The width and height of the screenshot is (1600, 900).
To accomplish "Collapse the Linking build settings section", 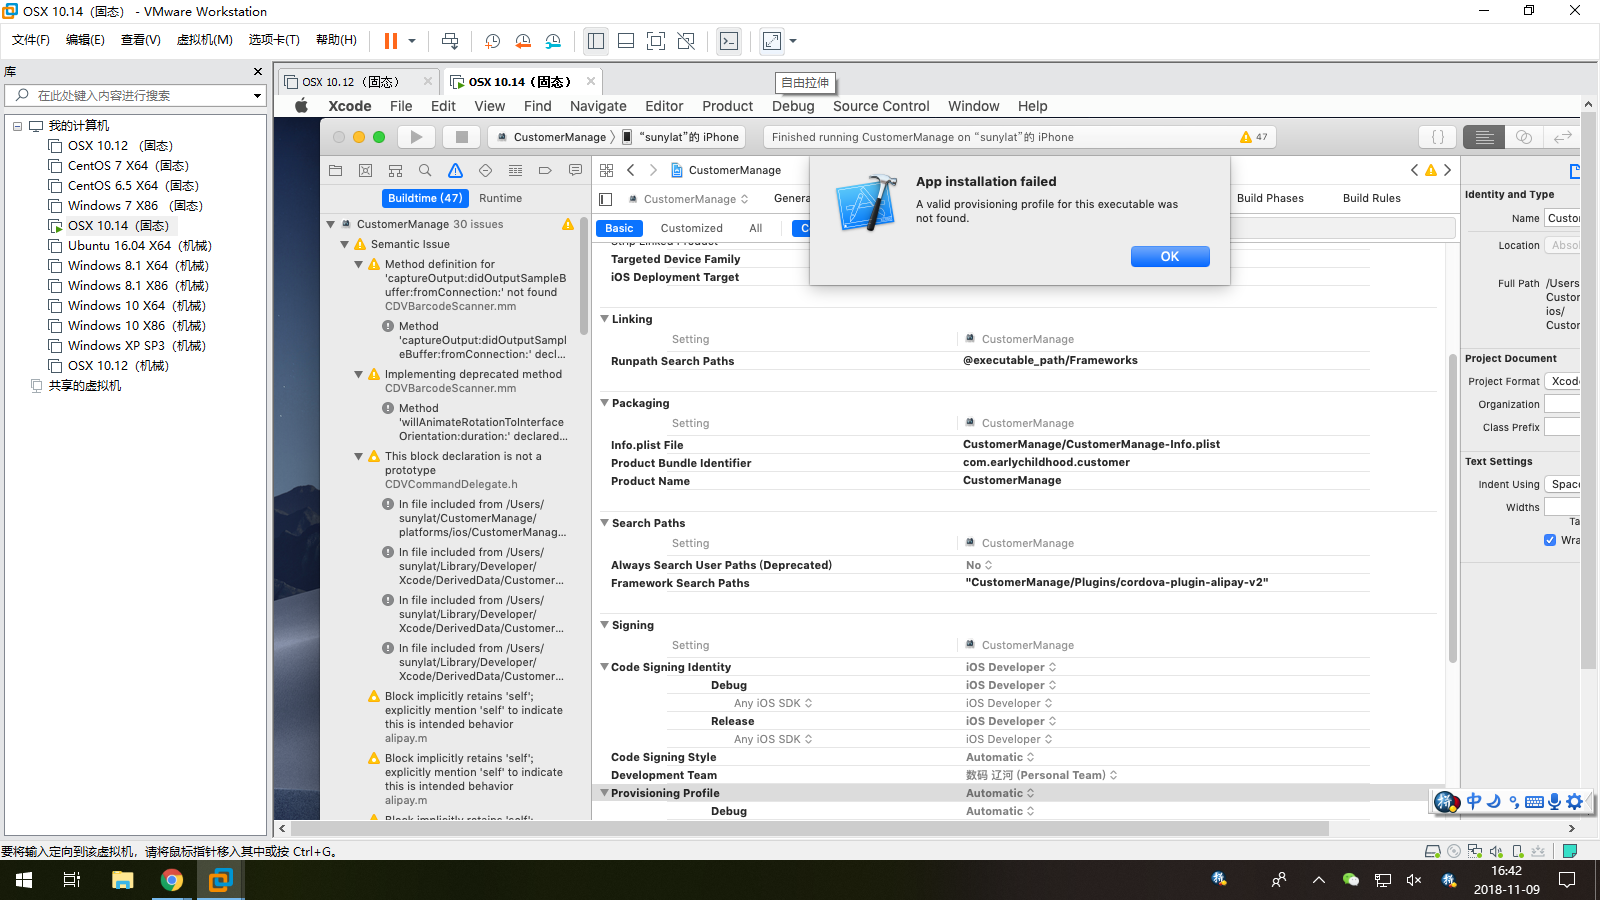I will (604, 319).
